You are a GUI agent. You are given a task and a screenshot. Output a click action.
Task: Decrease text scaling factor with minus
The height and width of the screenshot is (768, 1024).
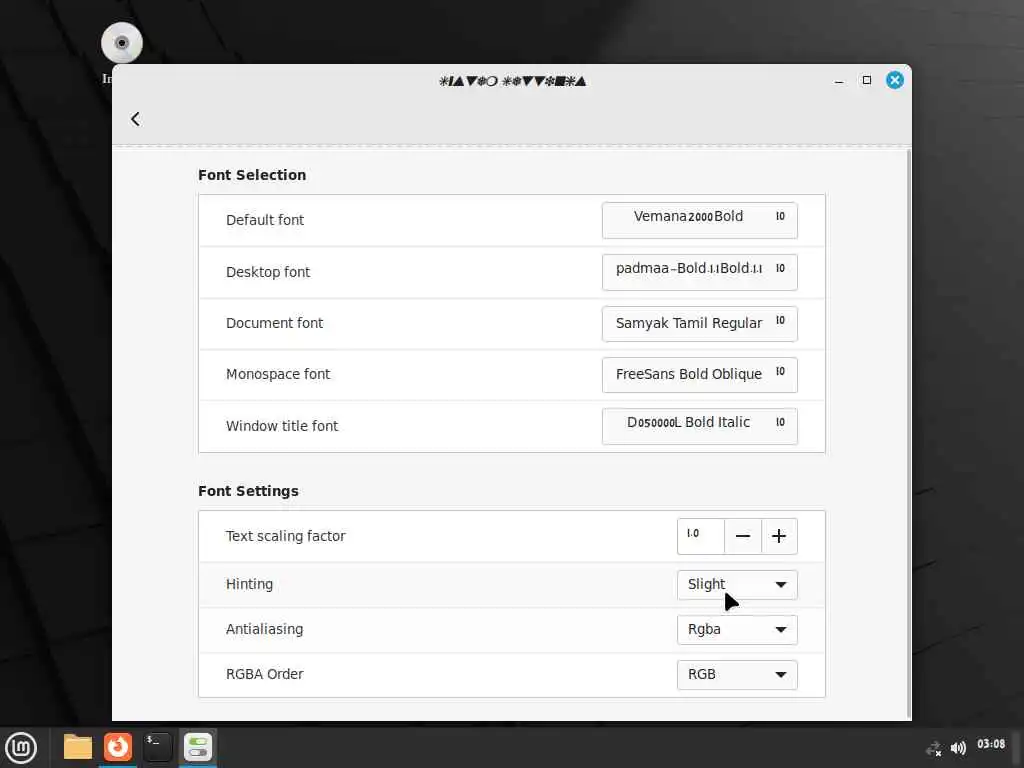tap(743, 536)
